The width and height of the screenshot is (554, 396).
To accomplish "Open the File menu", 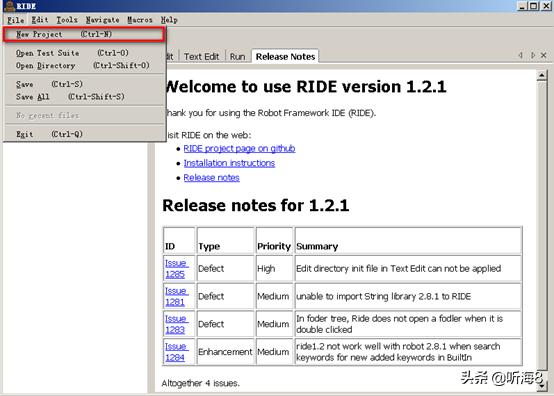I will click(16, 20).
